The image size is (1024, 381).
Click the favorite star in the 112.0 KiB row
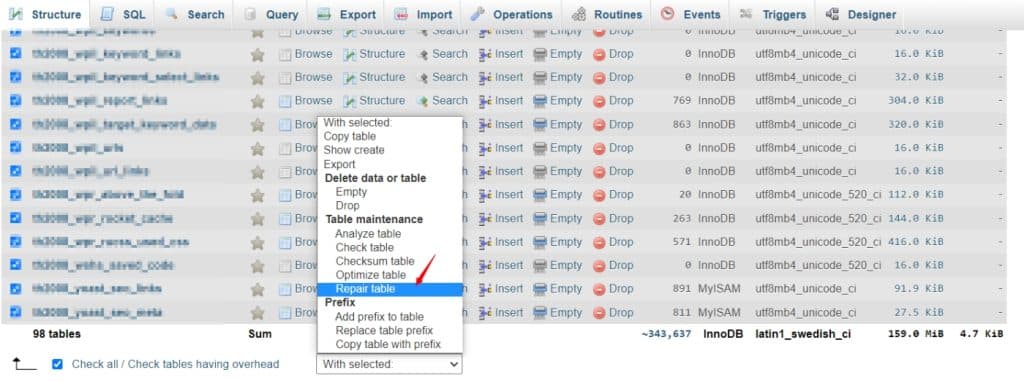coord(258,195)
